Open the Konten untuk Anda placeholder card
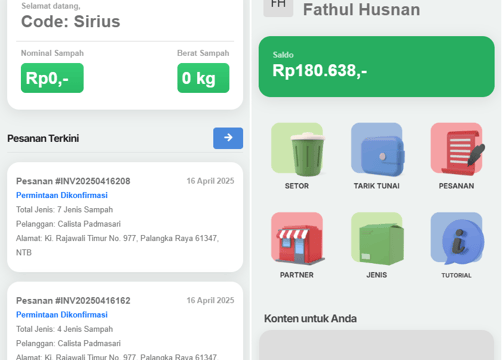This screenshot has width=503, height=360. (377, 345)
